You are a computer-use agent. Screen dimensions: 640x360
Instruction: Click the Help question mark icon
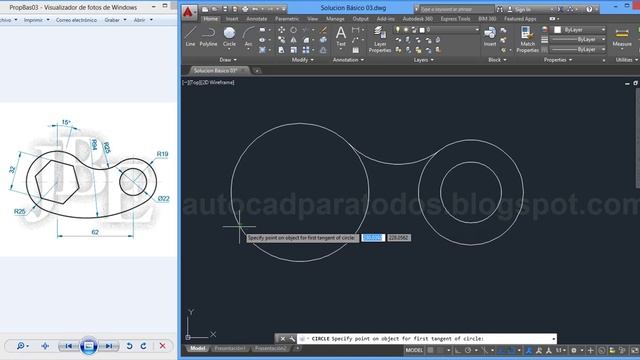click(589, 9)
